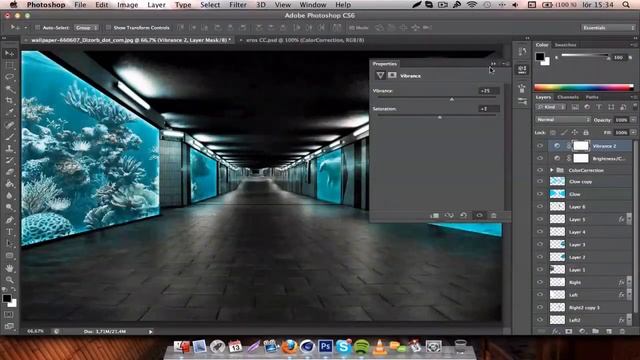640x360 pixels.
Task: Select the Zoom tool
Action: (9, 280)
